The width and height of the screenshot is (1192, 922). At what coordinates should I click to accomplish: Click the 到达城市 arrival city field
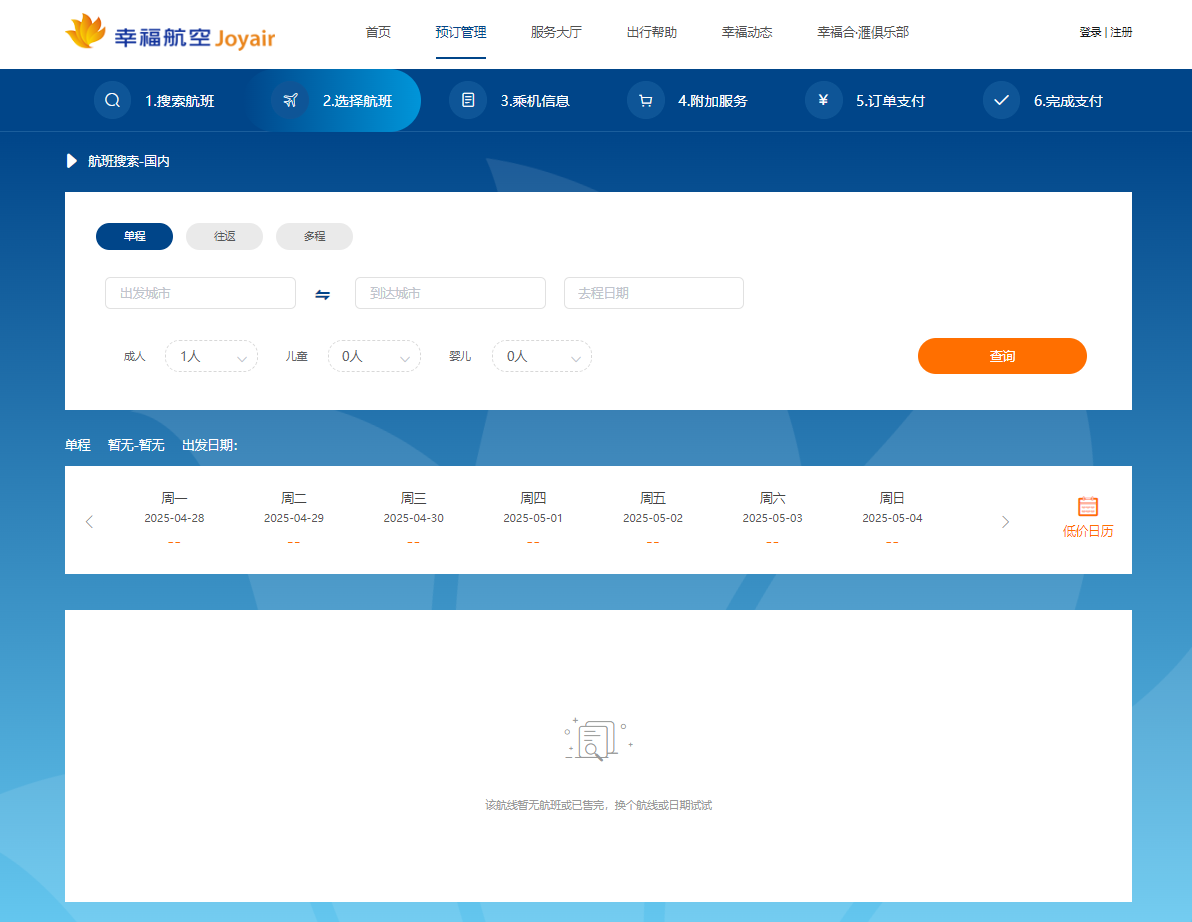click(x=450, y=293)
